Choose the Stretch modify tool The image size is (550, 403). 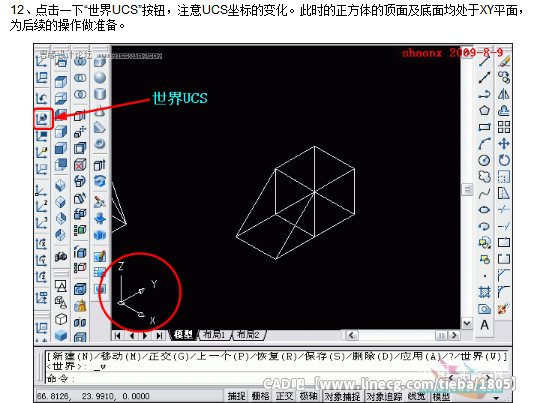tap(504, 193)
